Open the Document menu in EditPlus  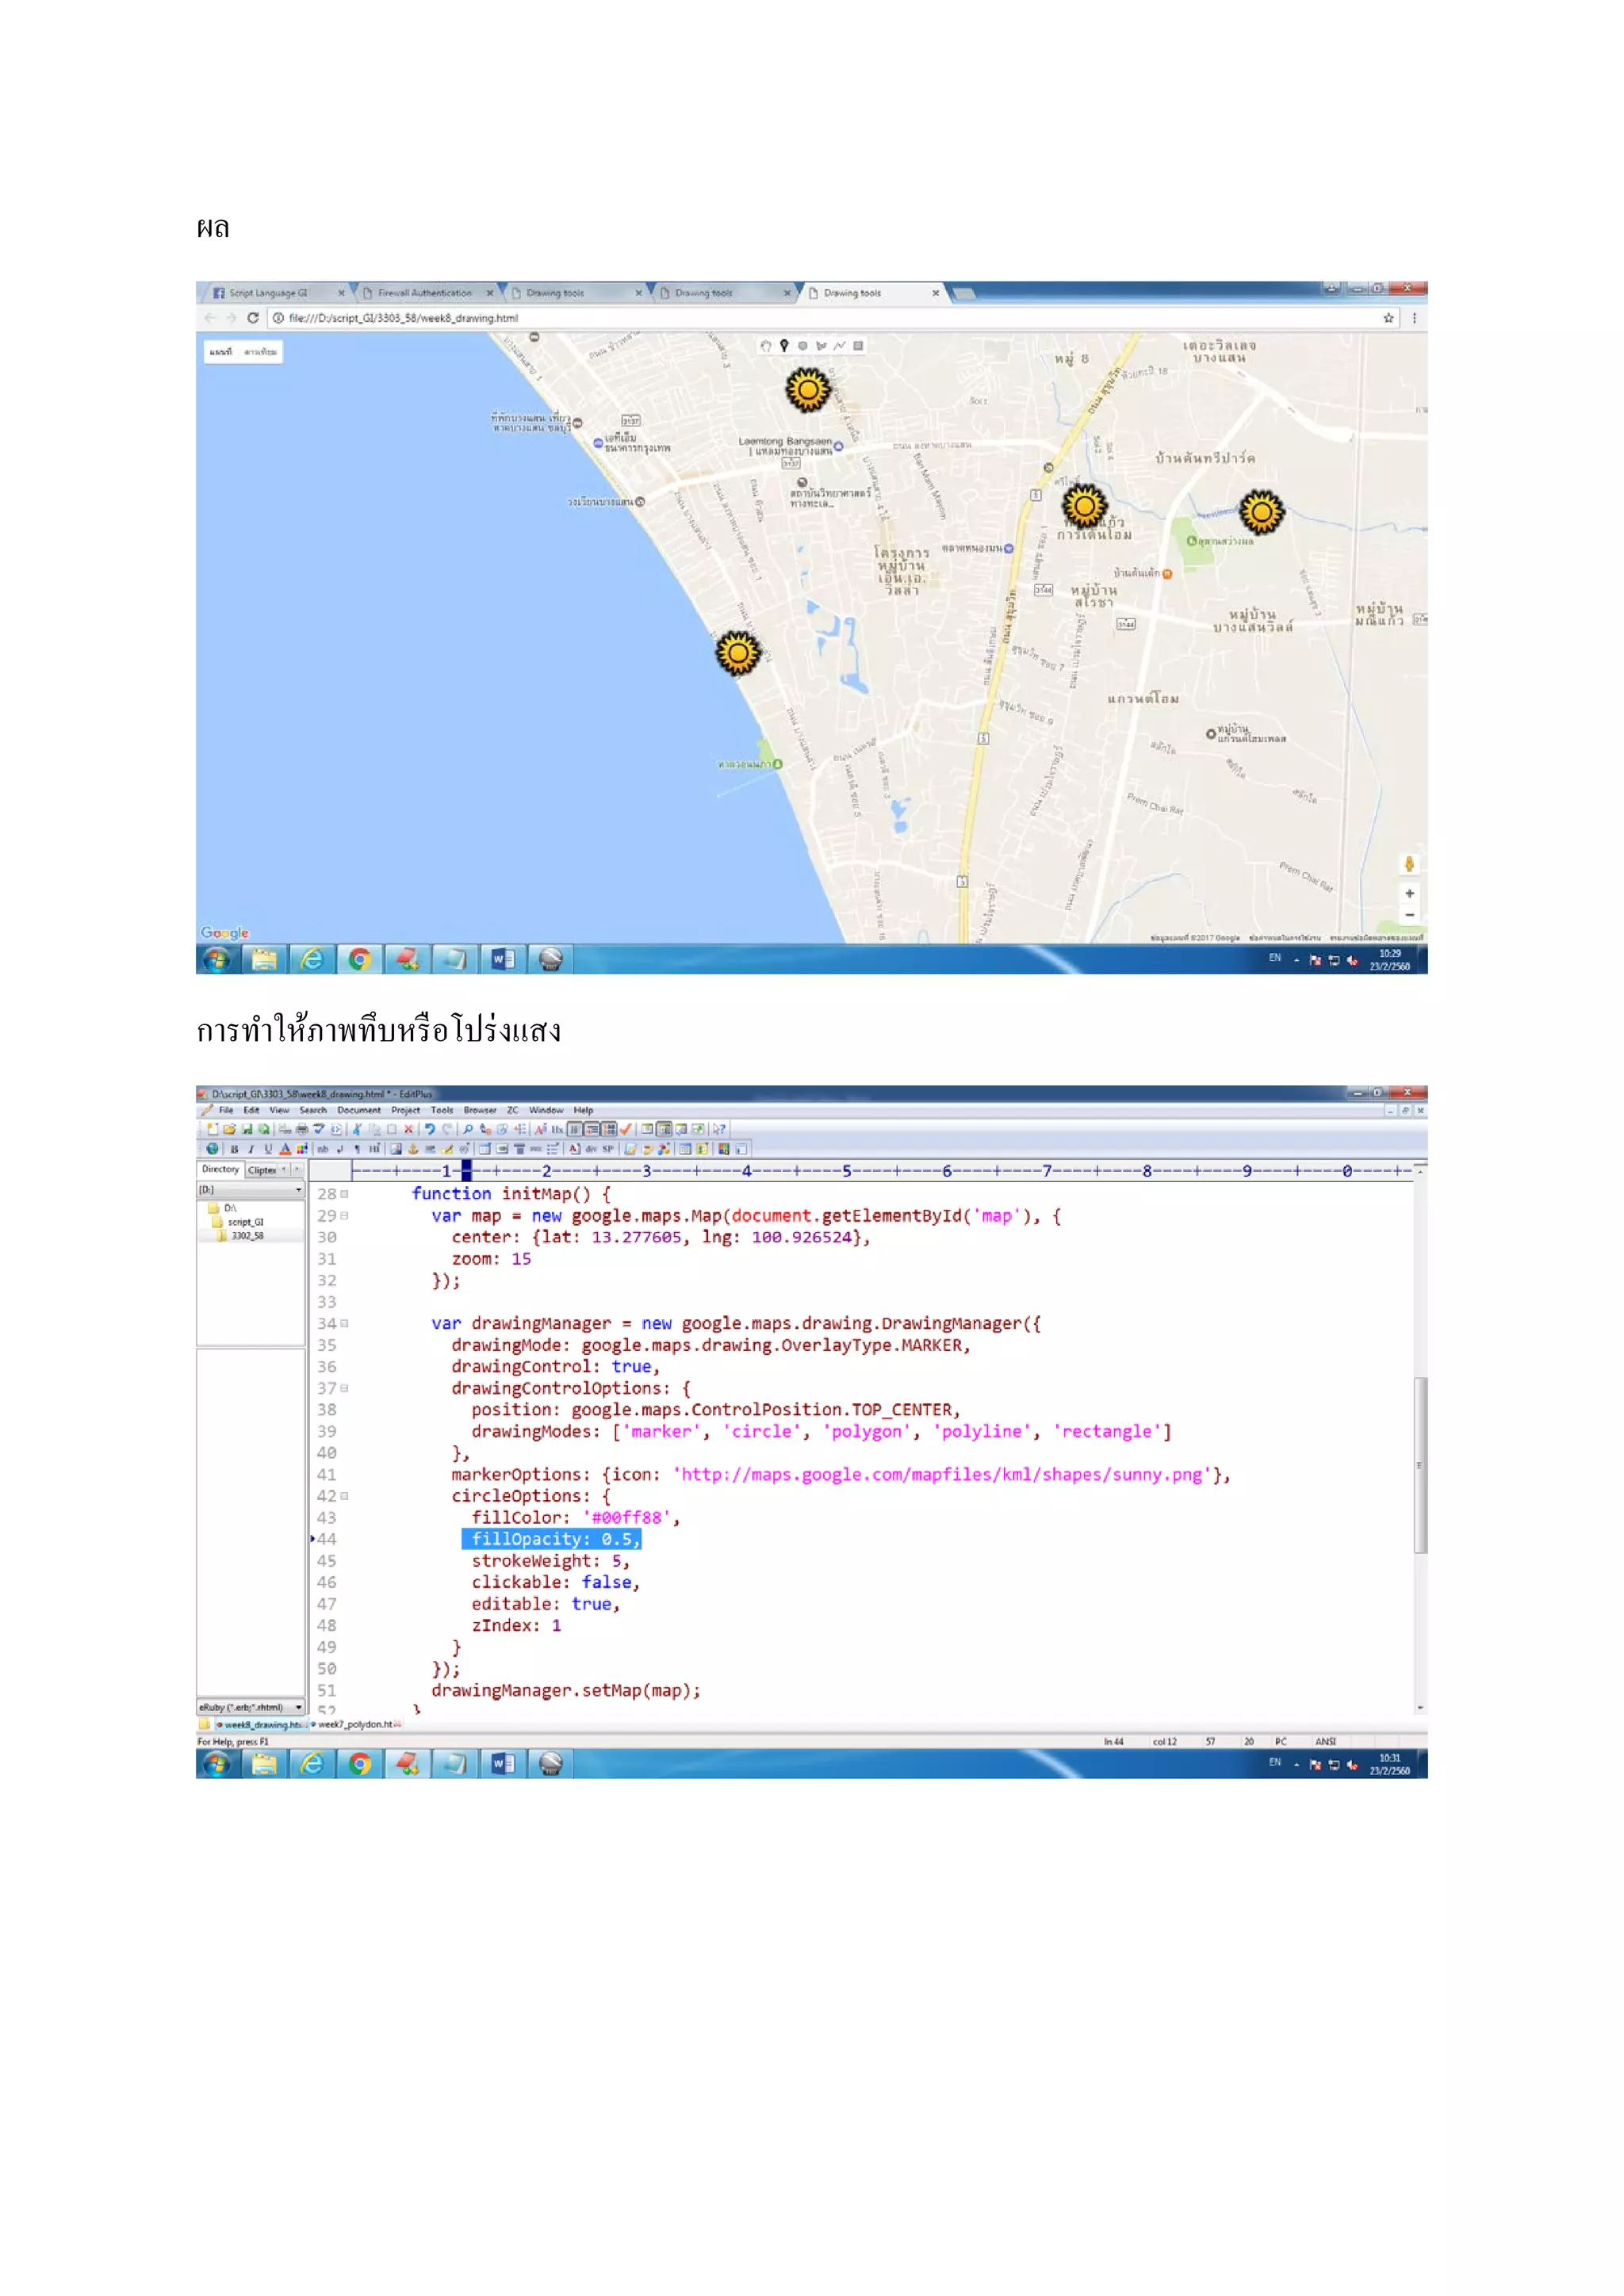click(x=358, y=1110)
